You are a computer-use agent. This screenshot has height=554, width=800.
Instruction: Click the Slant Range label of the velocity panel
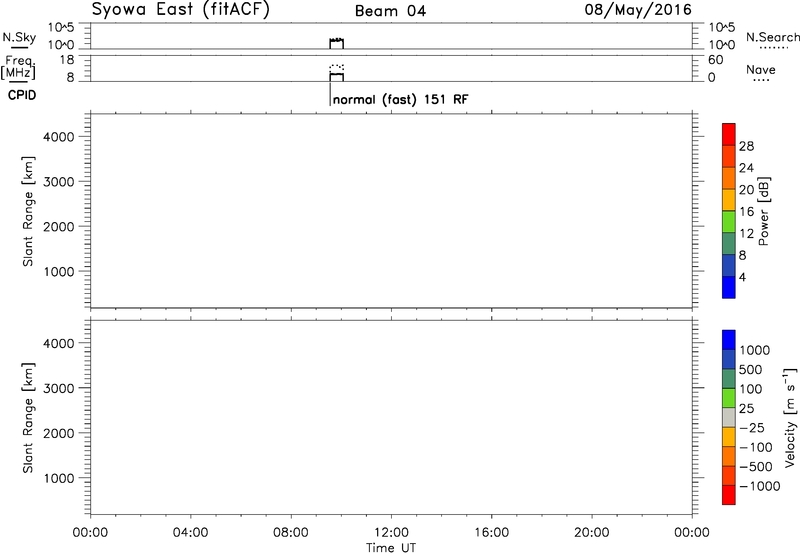[x=28, y=418]
